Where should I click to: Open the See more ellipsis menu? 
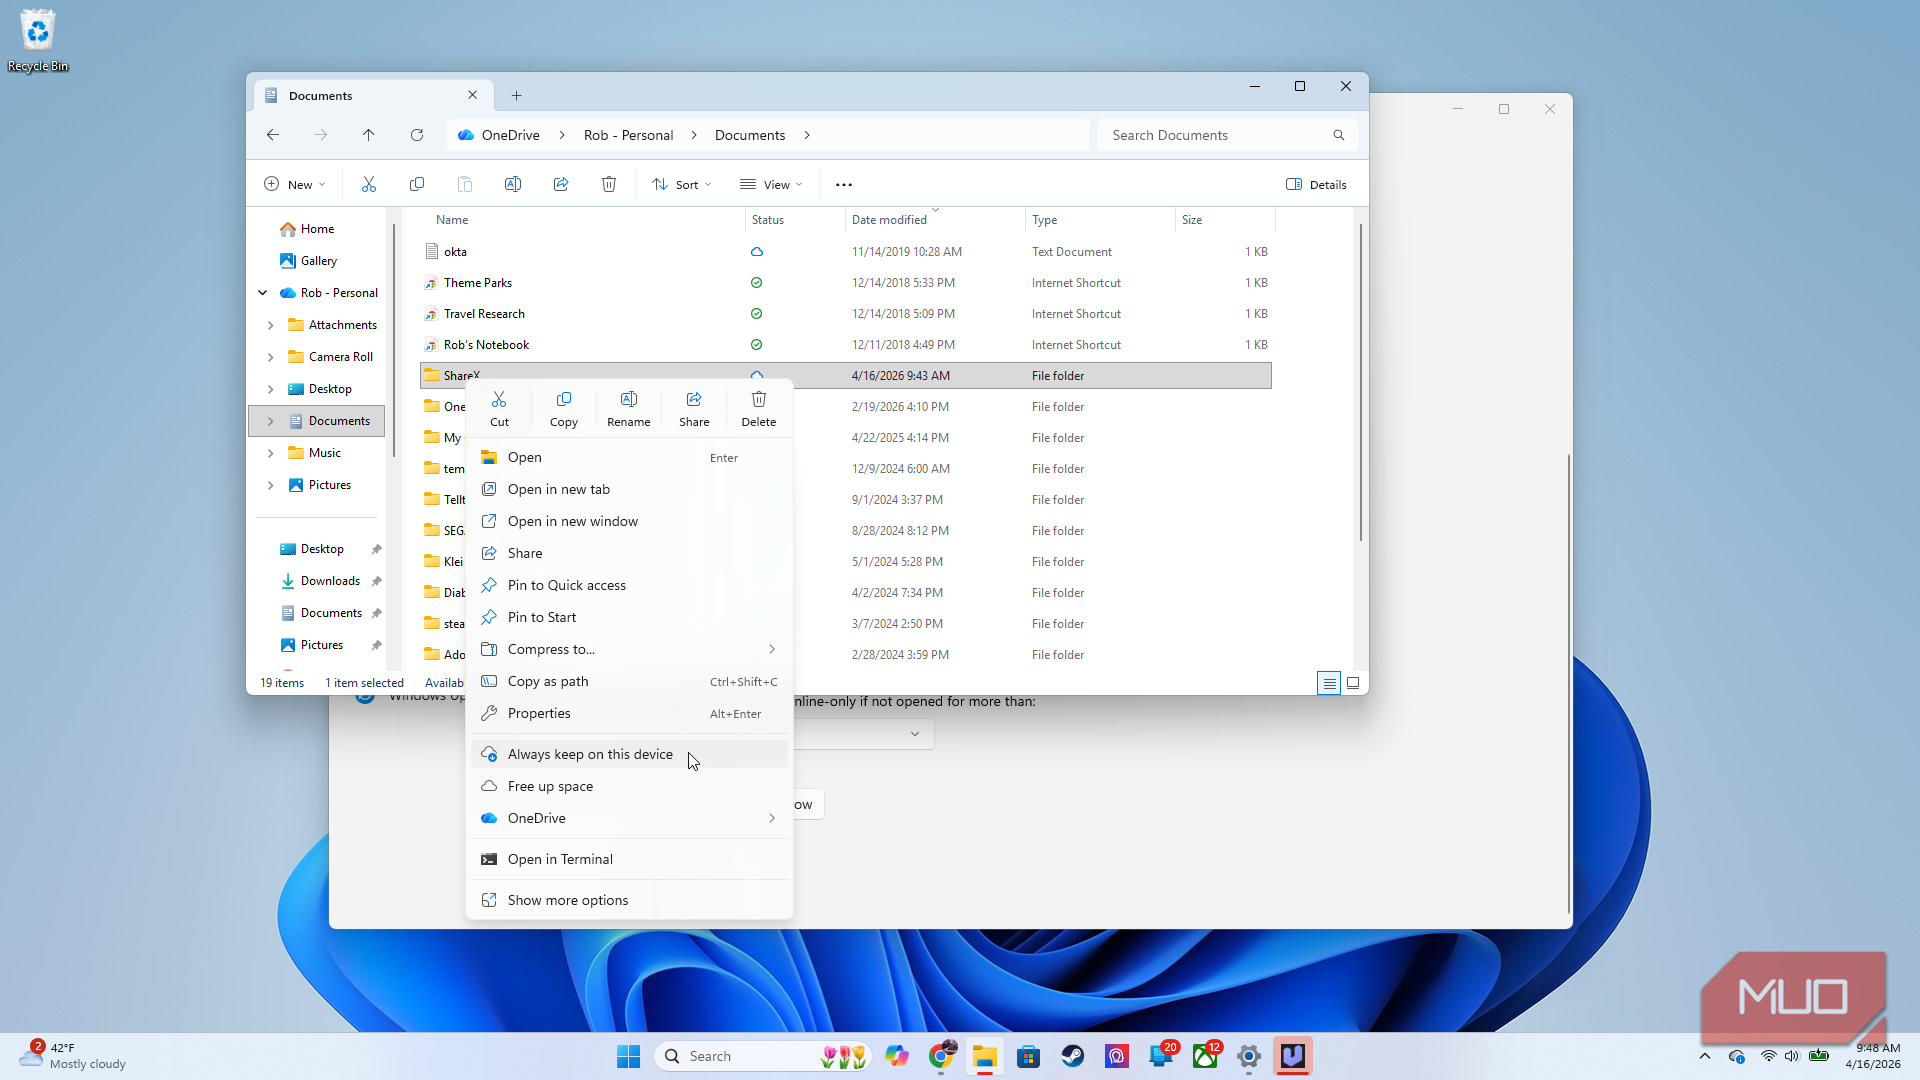coord(844,184)
